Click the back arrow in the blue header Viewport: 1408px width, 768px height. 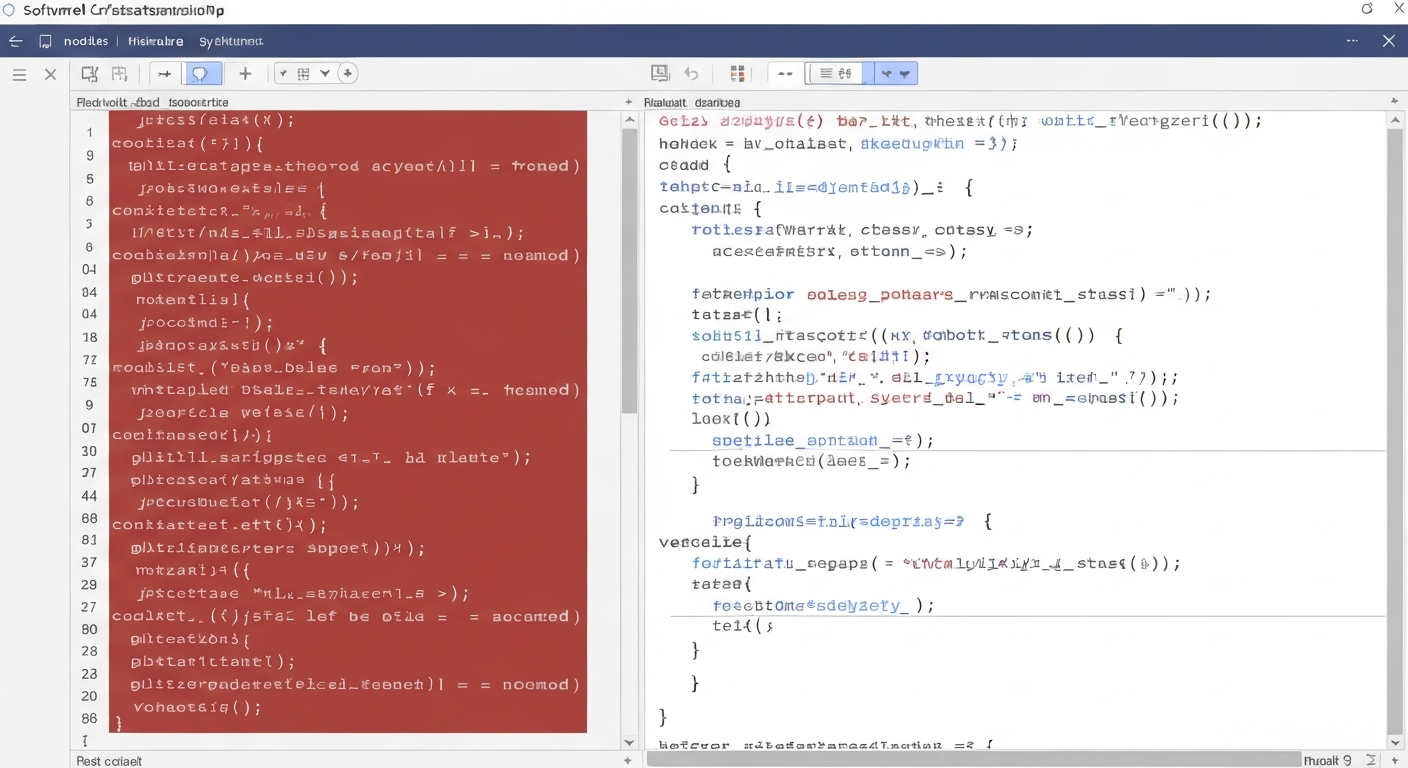tap(15, 42)
